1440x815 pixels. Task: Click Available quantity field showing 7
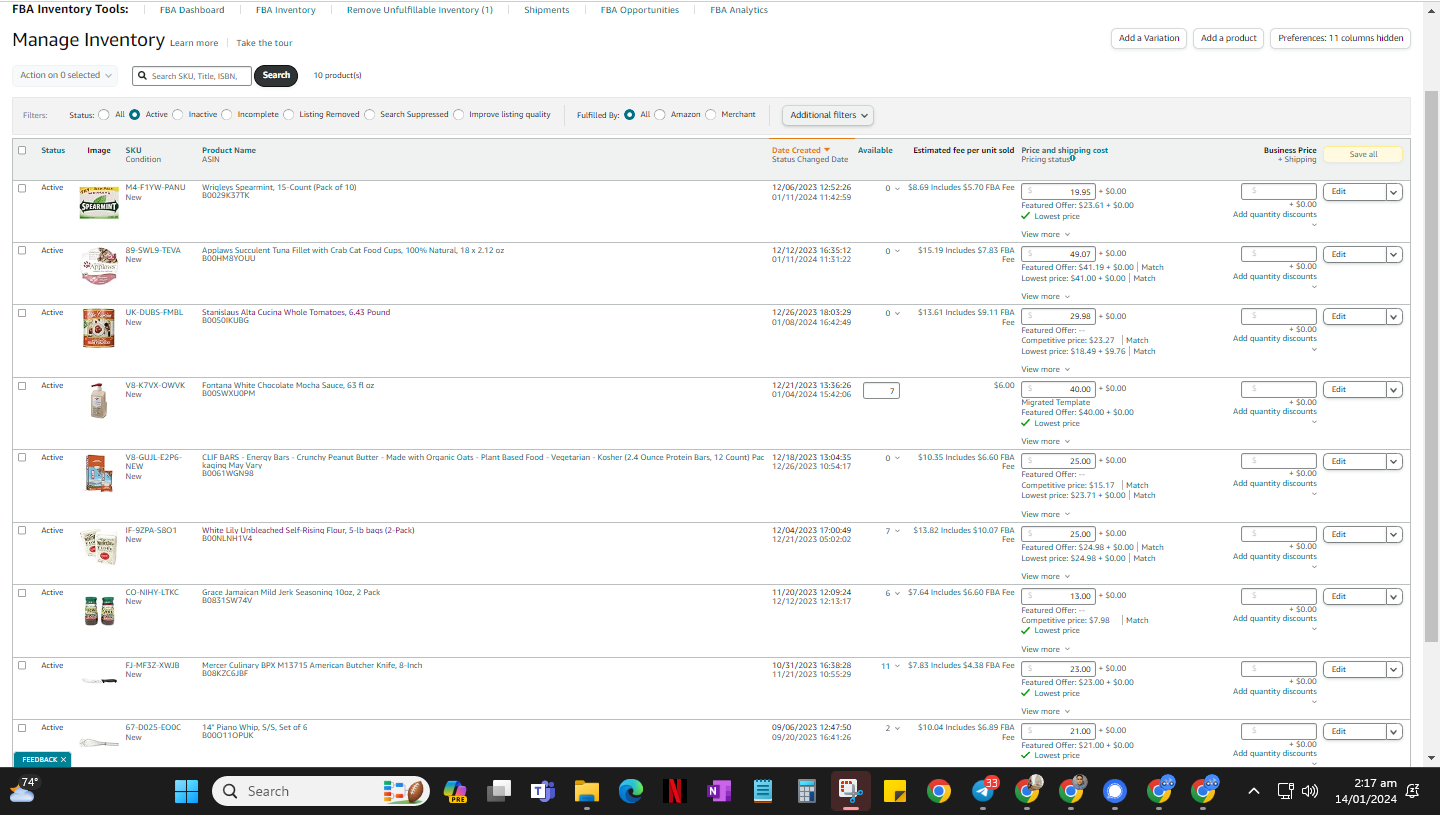[x=881, y=391]
